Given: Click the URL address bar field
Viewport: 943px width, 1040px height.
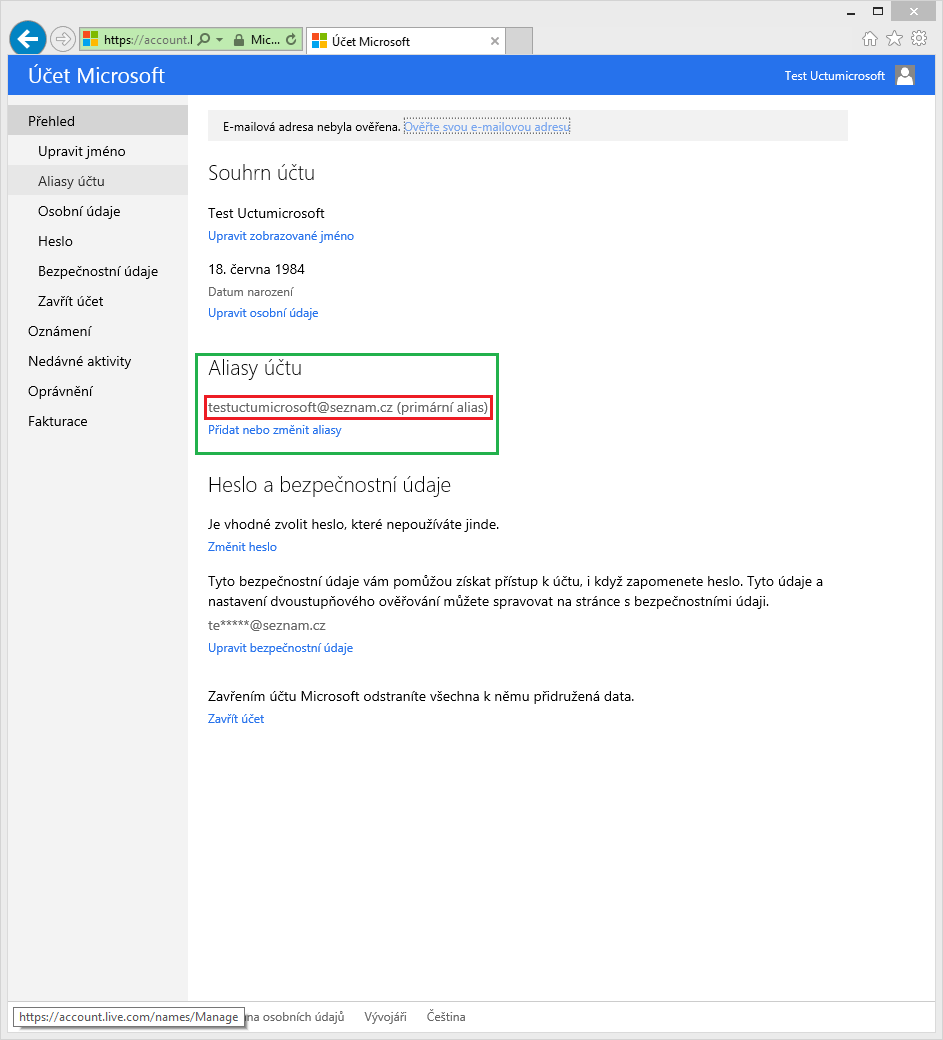Looking at the screenshot, I should point(145,40).
